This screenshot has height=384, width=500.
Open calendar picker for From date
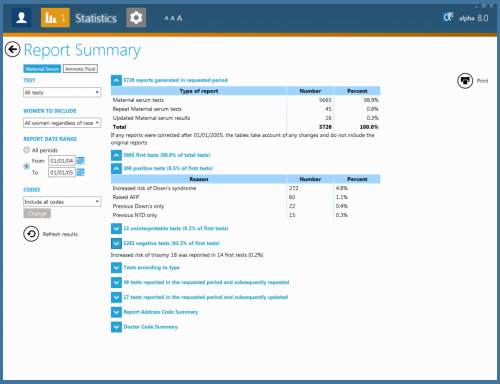[80, 161]
